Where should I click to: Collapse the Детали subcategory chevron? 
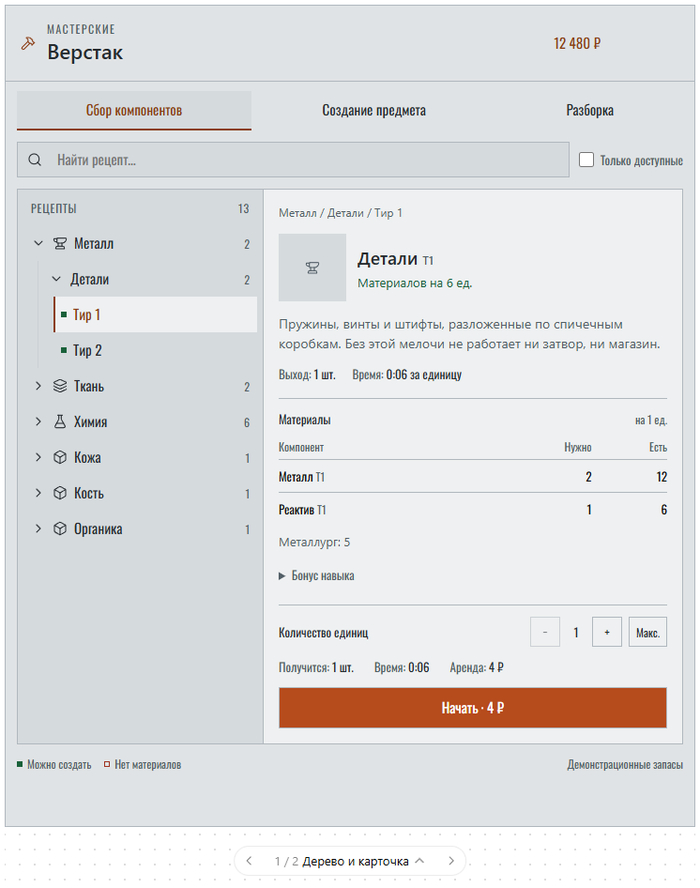click(56, 279)
